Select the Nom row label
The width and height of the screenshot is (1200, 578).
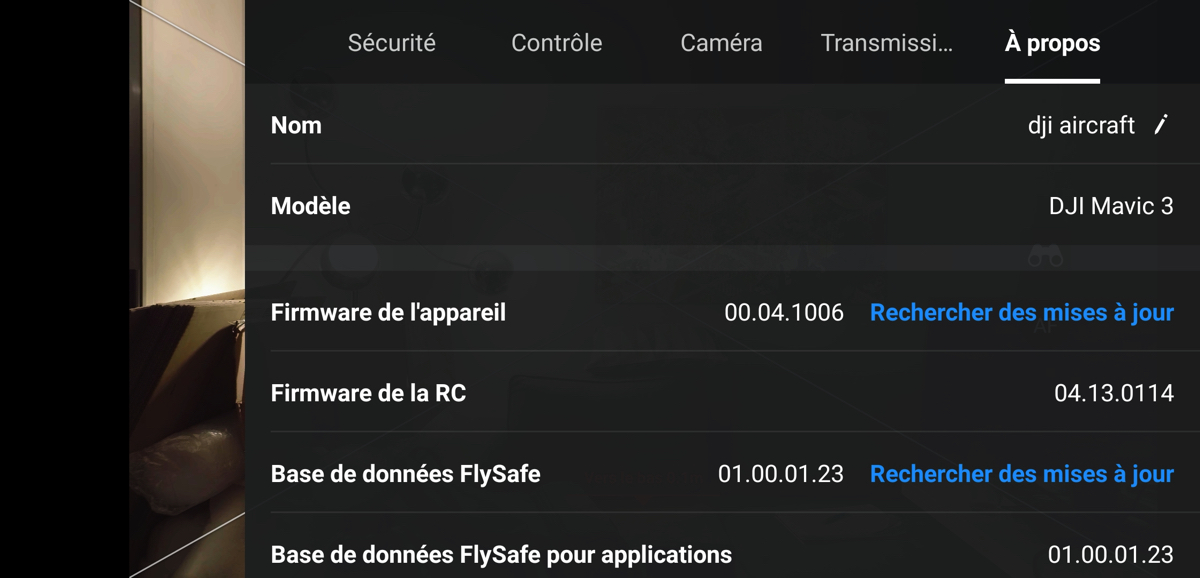click(296, 125)
